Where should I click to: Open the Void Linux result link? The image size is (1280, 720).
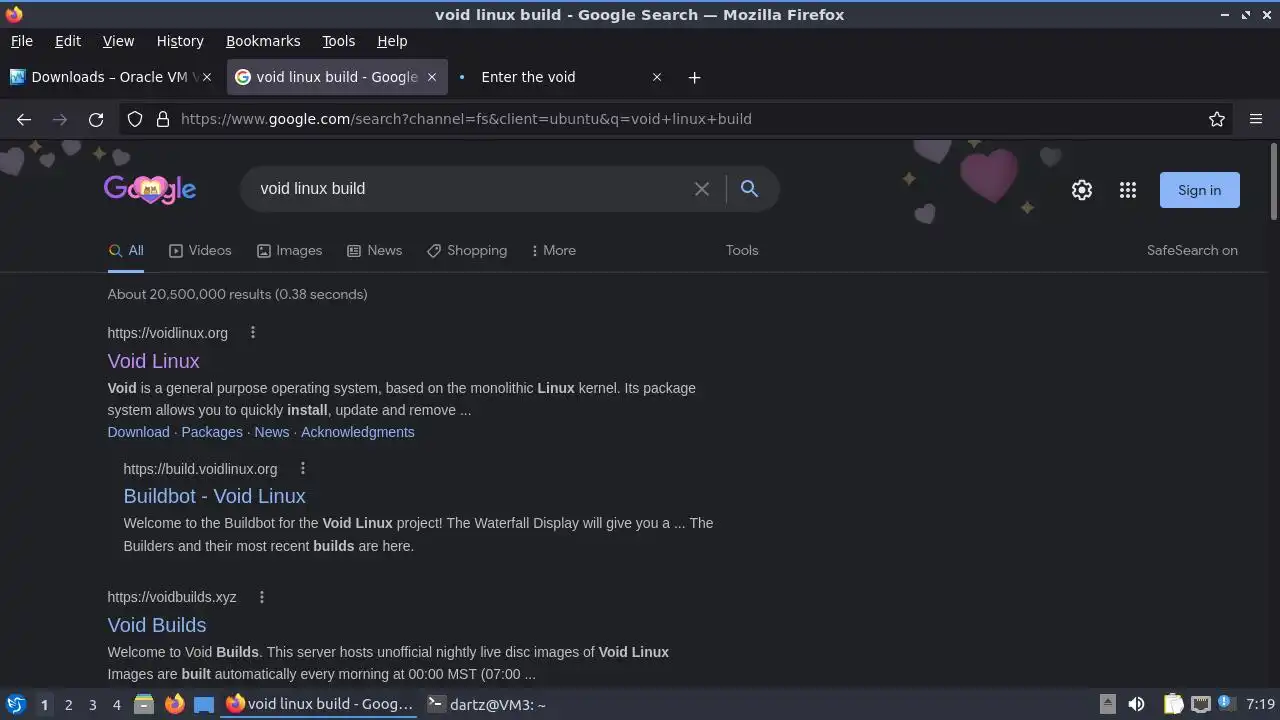click(x=154, y=361)
